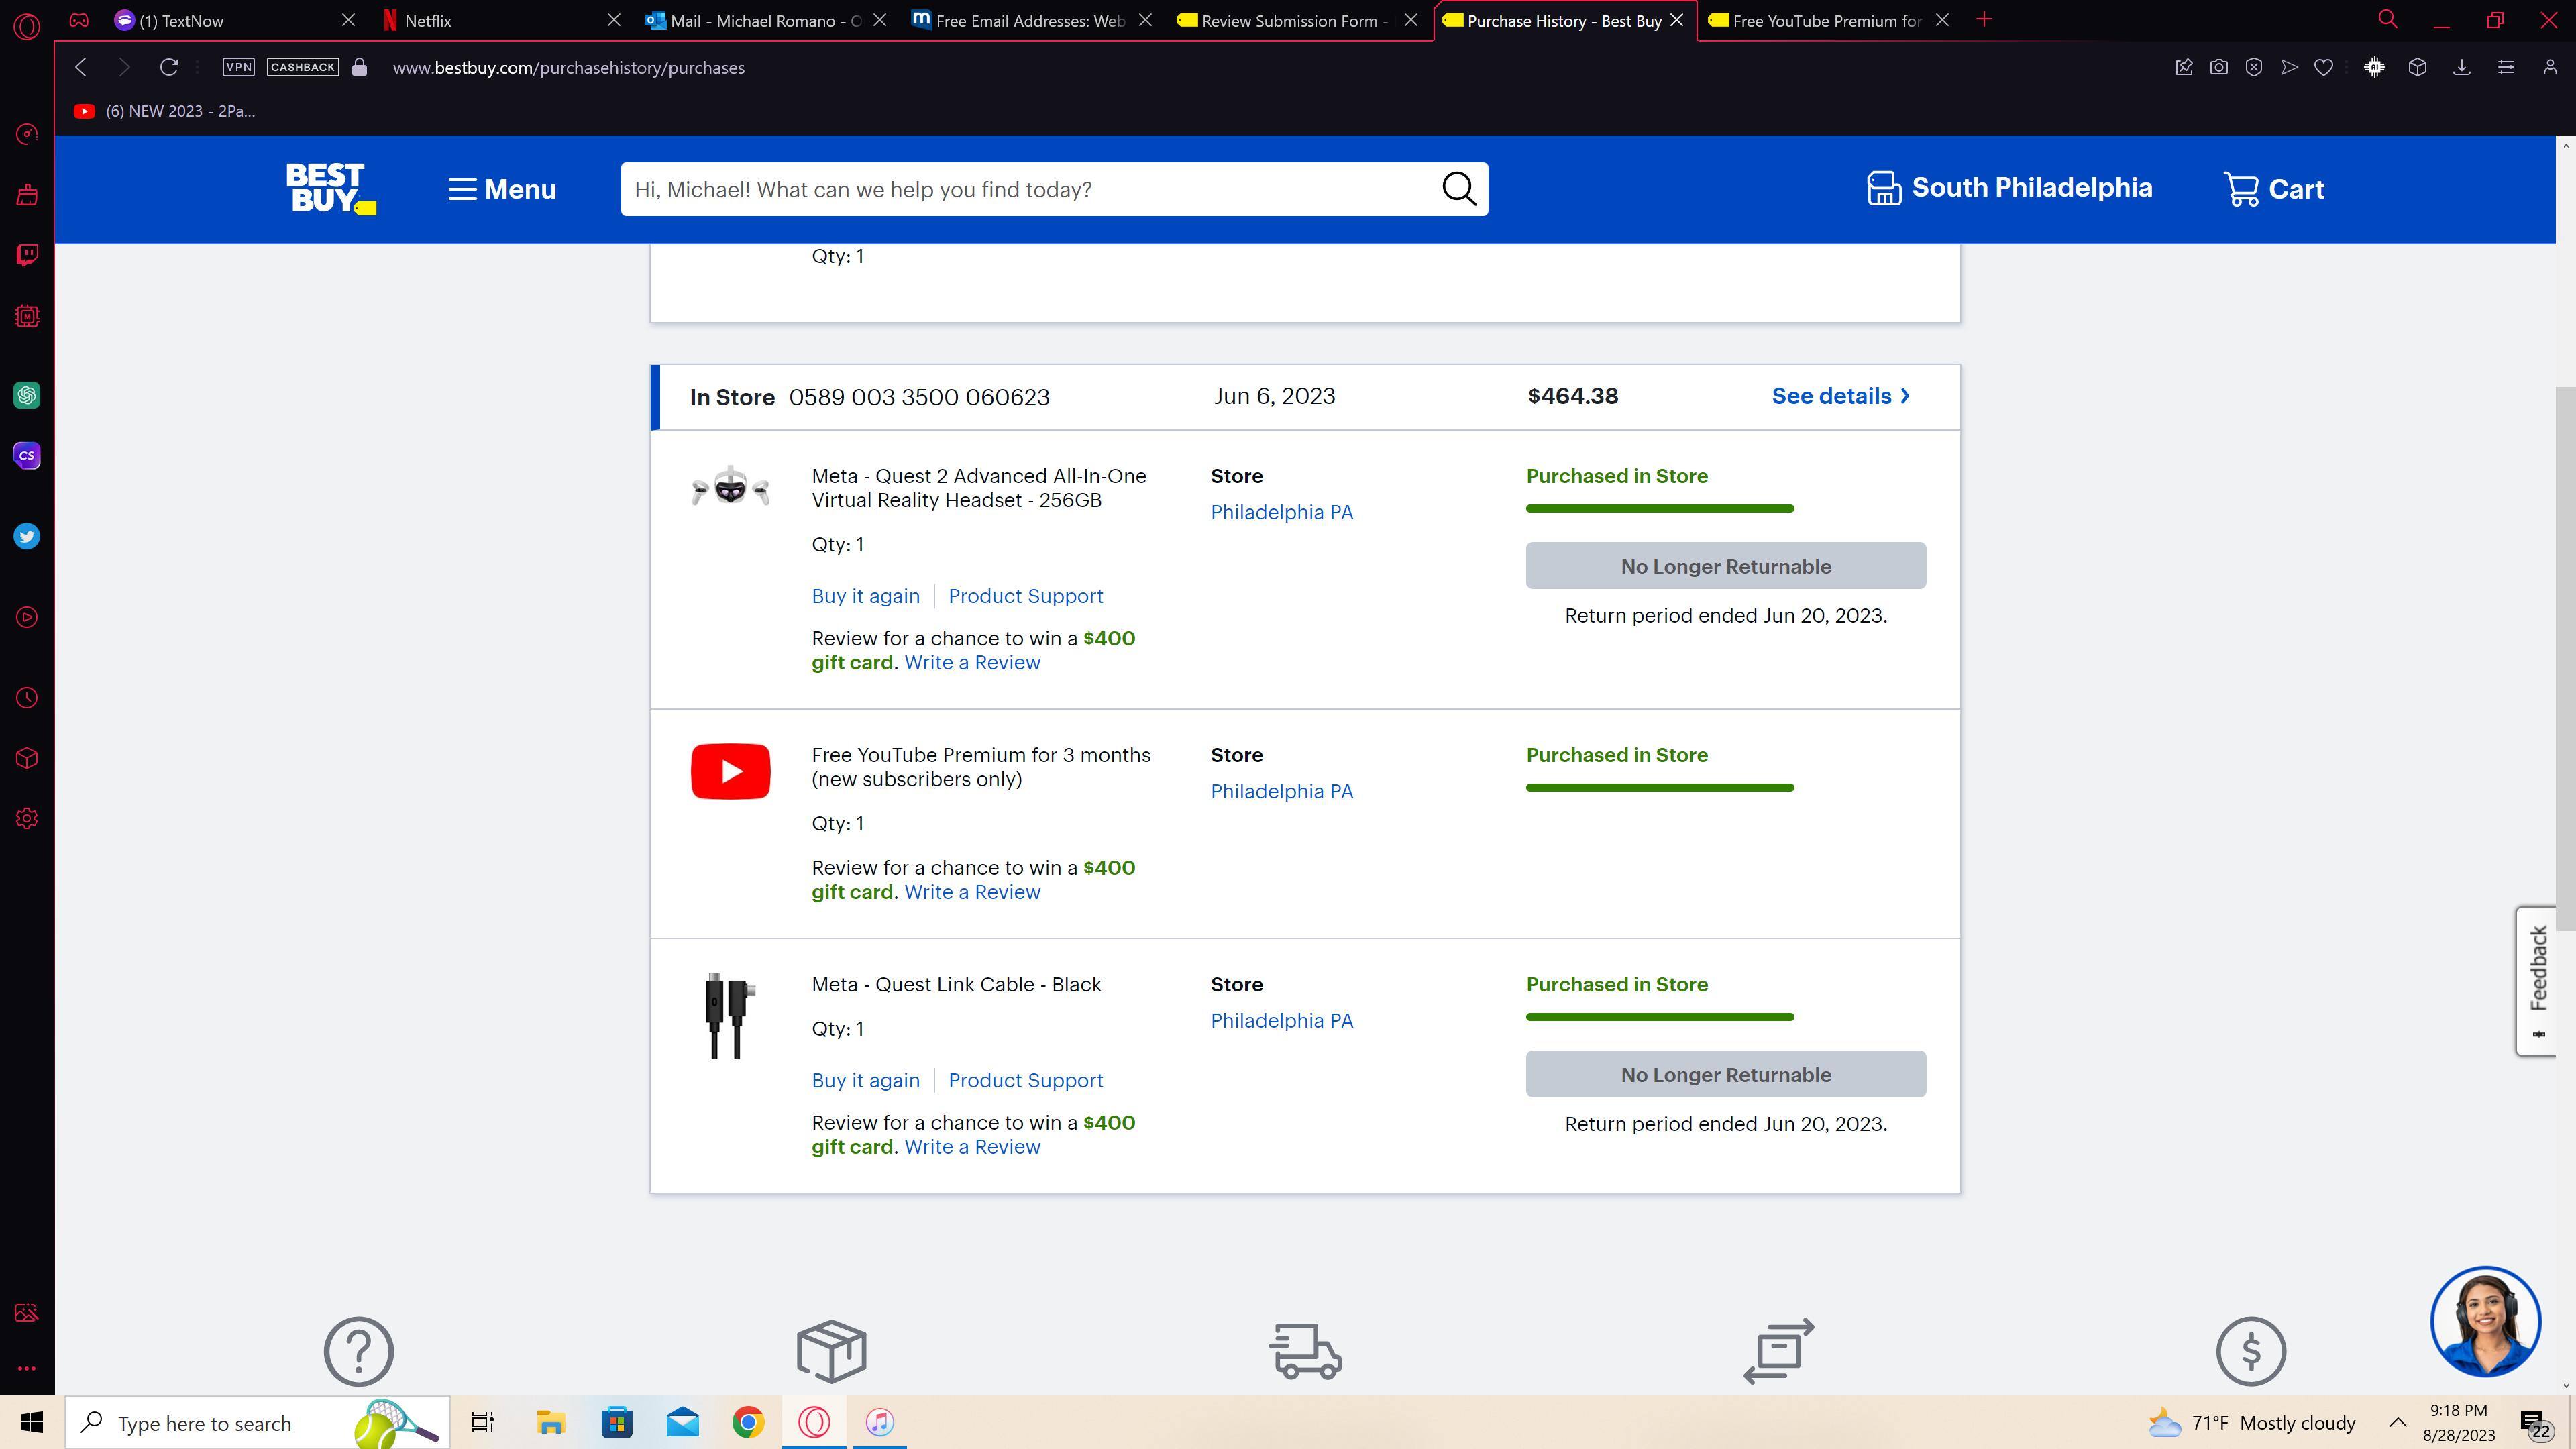2576x1449 pixels.
Task: Open the Menu hamburger dropdown
Action: click(502, 189)
